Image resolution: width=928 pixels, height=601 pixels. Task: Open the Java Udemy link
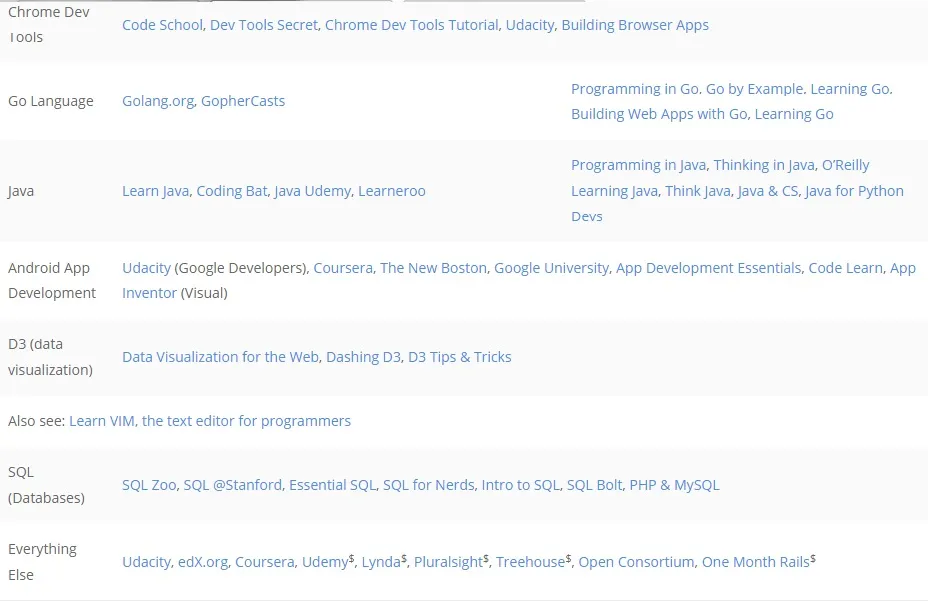pos(312,191)
